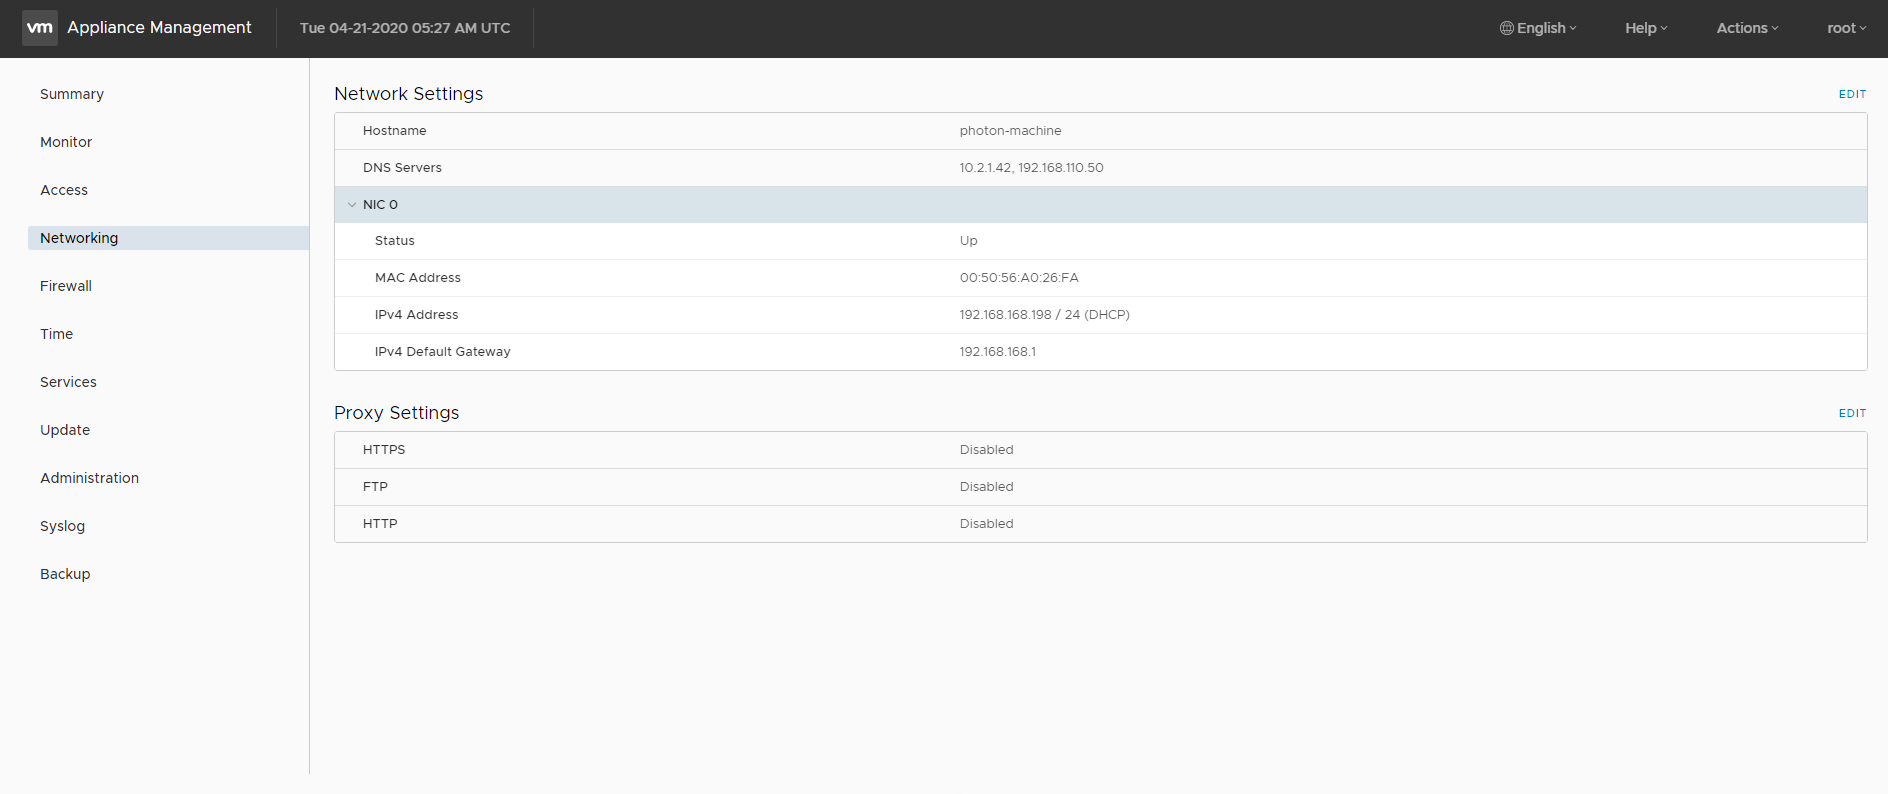Collapse the NIC 0 section chevron
The height and width of the screenshot is (794, 1888).
pos(352,205)
